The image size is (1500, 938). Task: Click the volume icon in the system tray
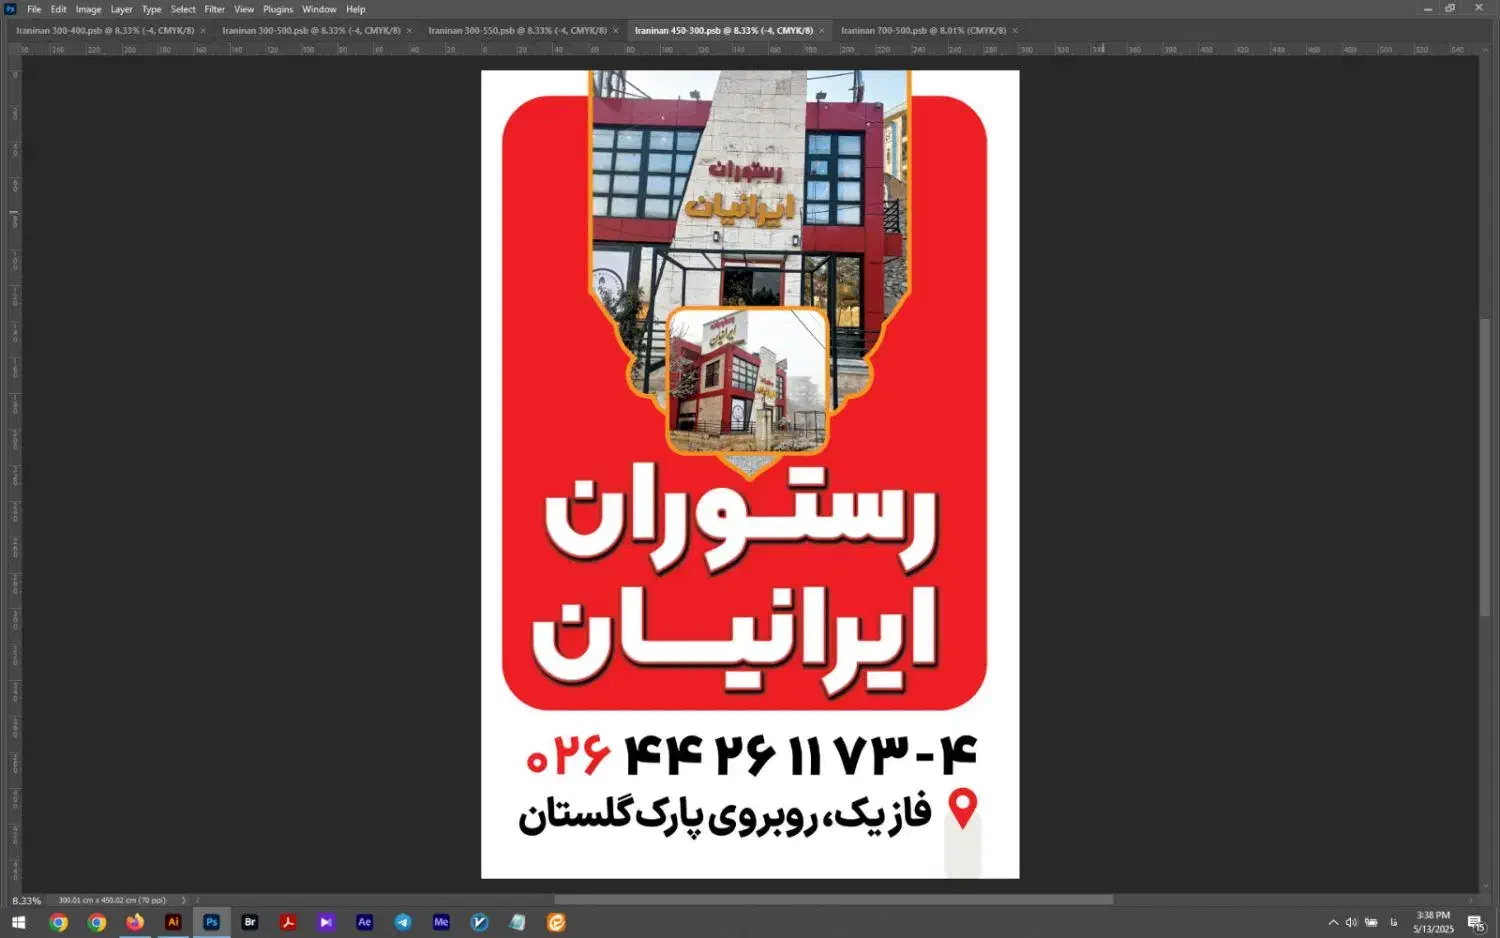click(1350, 922)
